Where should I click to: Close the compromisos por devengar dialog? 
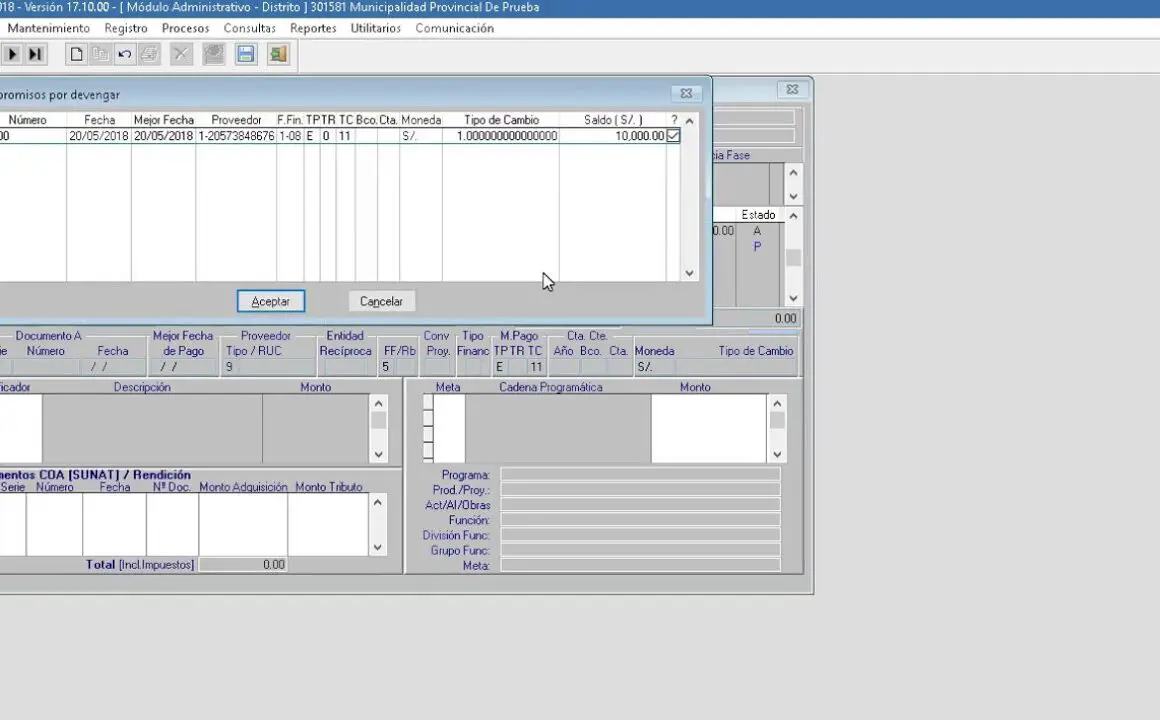pyautogui.click(x=686, y=93)
